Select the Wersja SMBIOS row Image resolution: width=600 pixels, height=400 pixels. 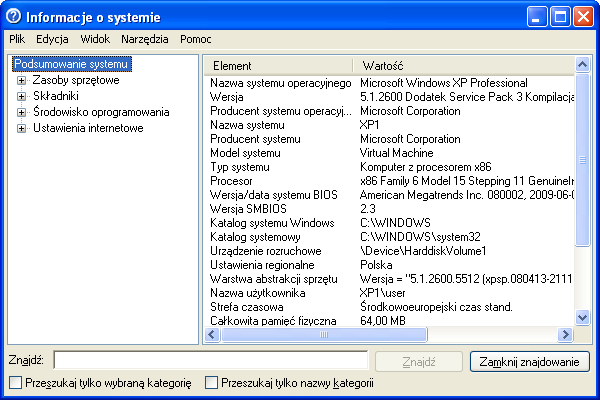[x=389, y=209]
